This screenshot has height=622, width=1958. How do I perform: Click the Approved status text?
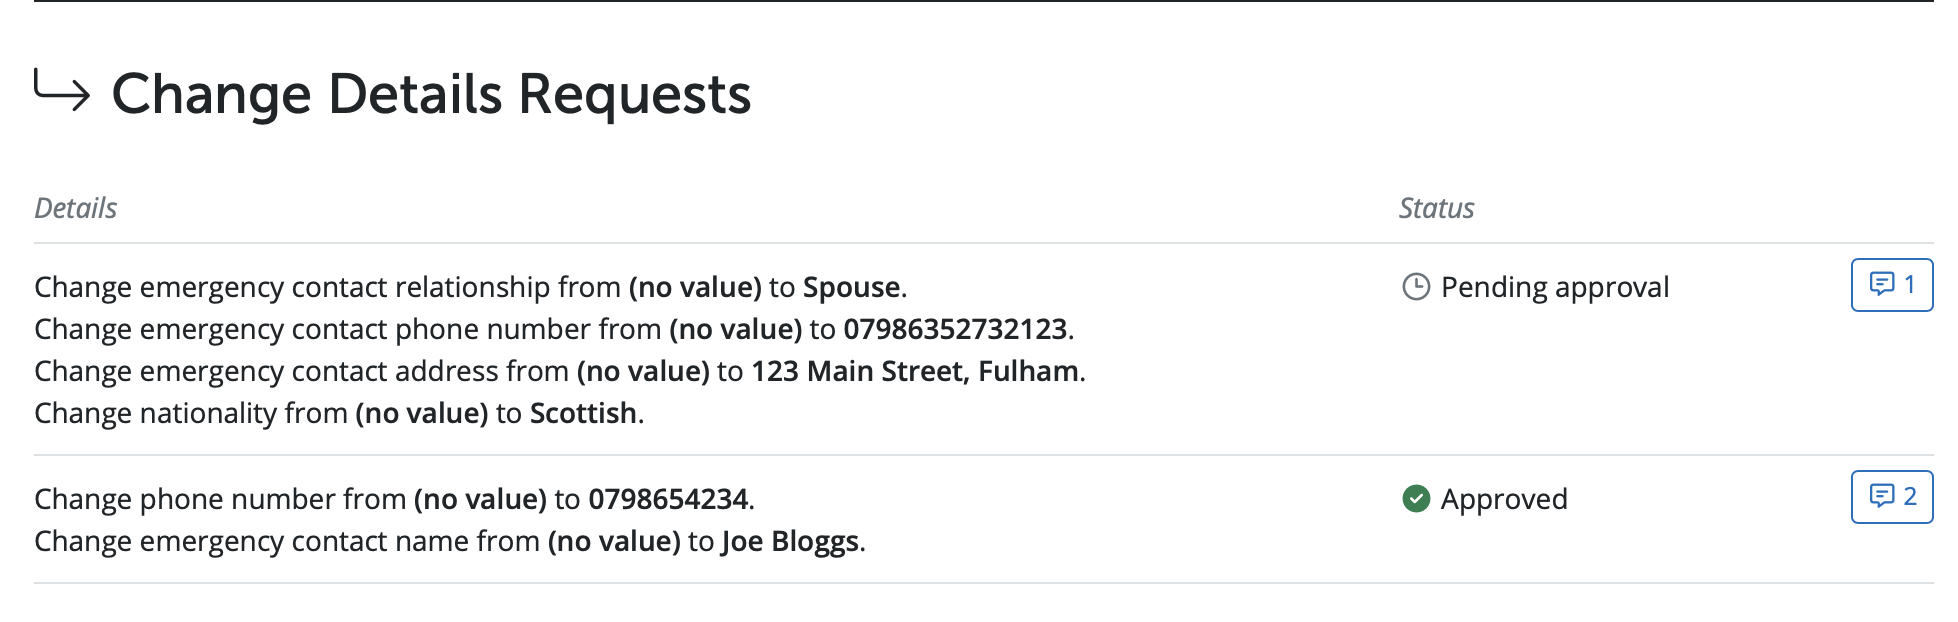(1504, 498)
